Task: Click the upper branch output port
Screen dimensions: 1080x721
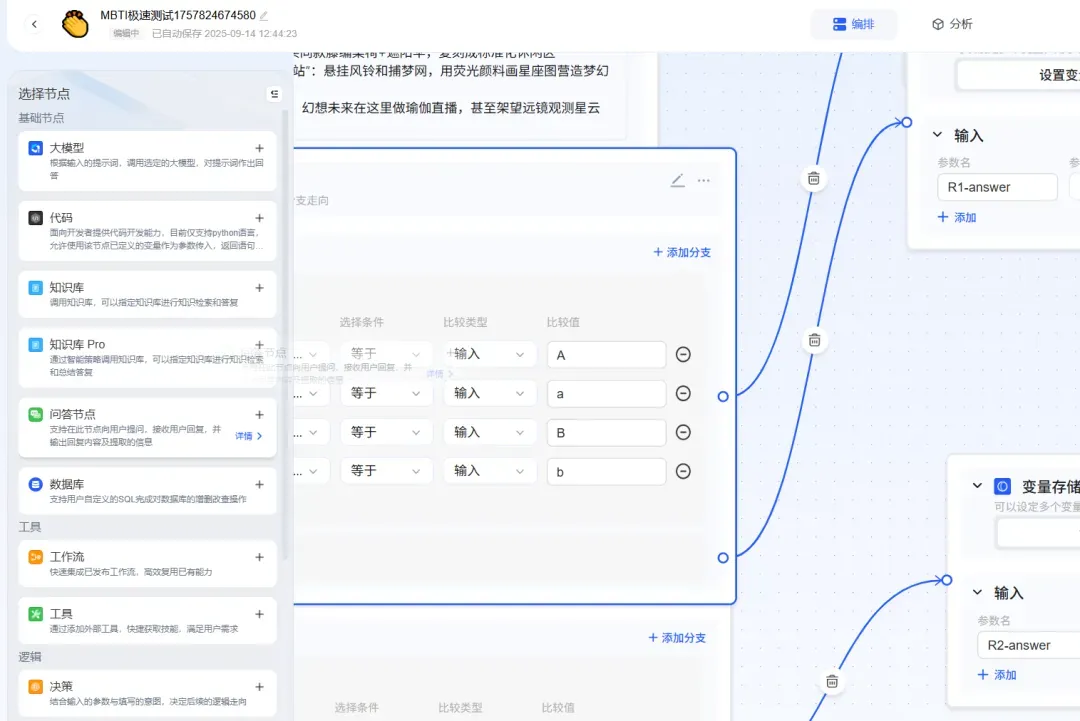Action: point(723,397)
